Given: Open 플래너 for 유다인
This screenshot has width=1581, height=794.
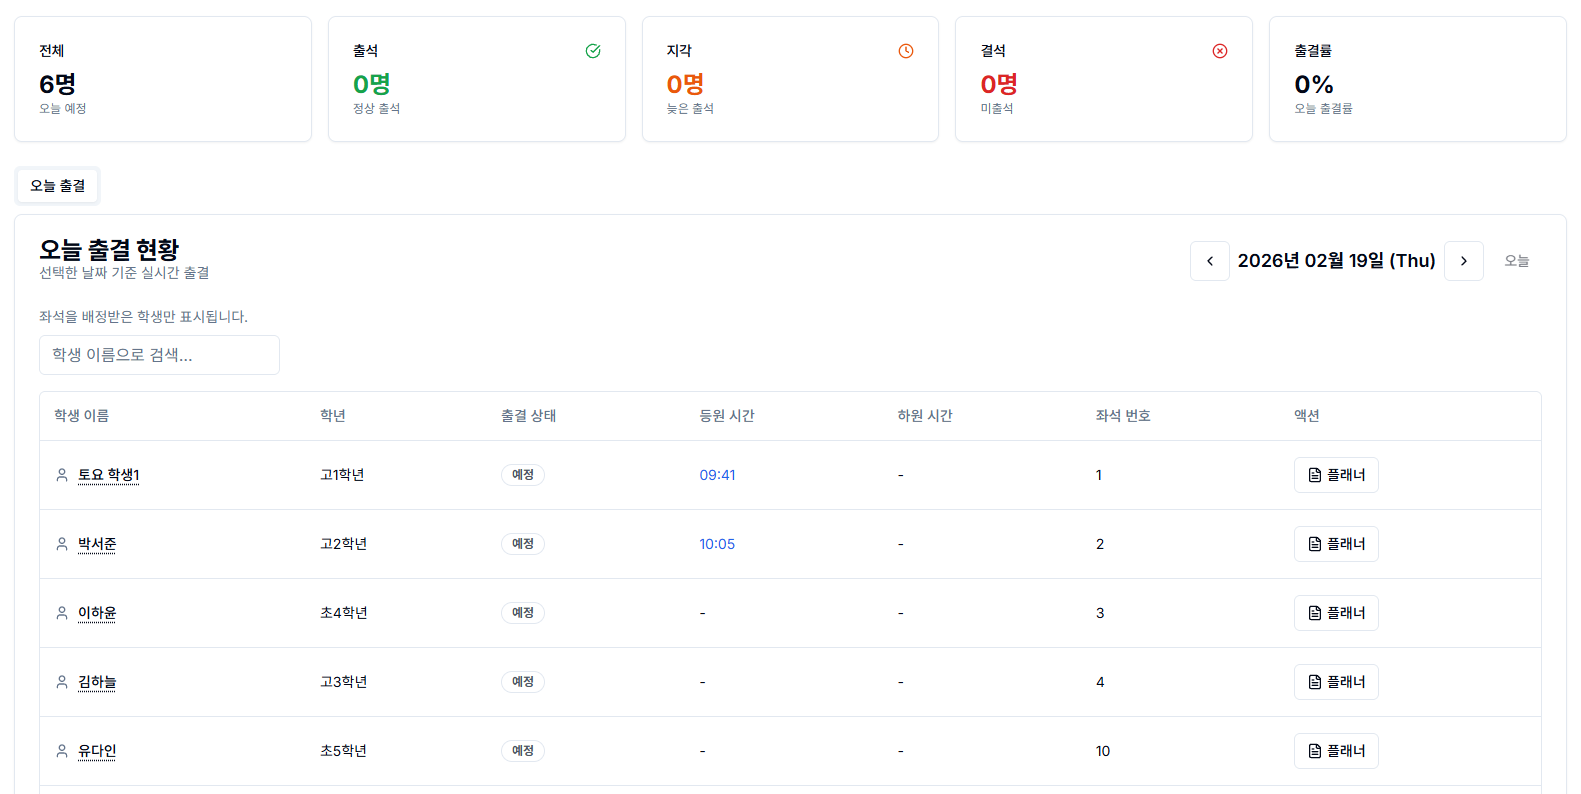Looking at the screenshot, I should [x=1335, y=751].
